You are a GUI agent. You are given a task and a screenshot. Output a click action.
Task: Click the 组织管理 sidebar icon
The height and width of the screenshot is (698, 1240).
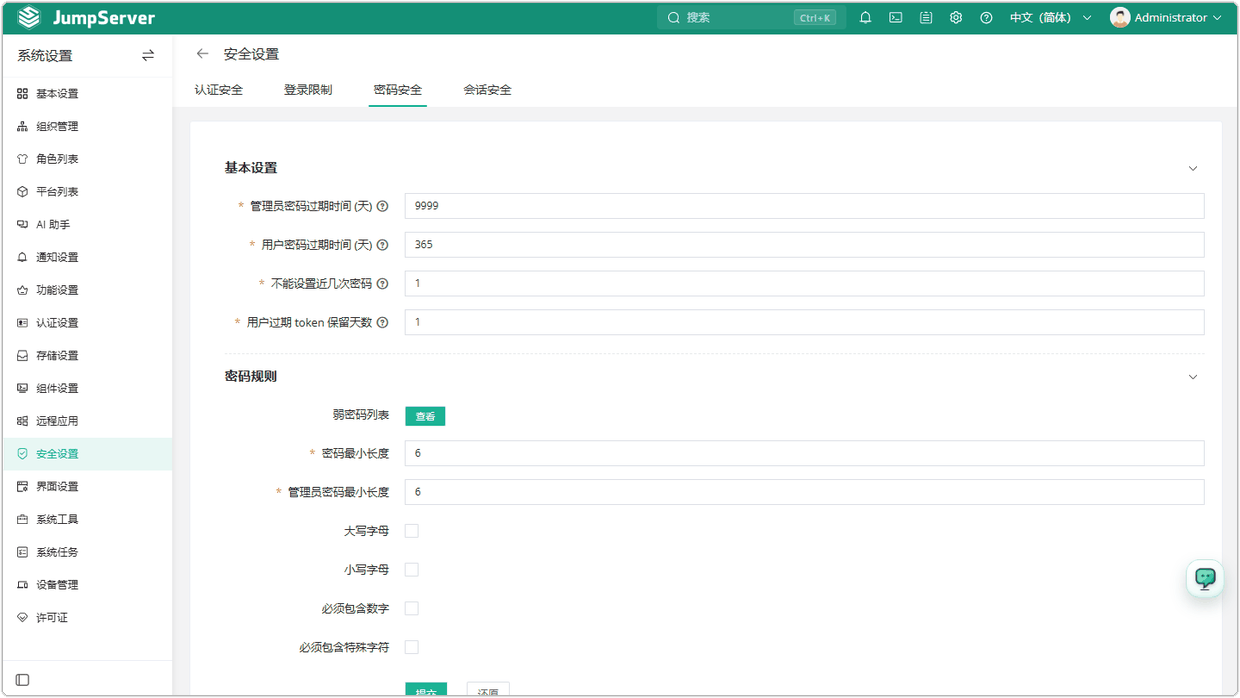click(22, 127)
